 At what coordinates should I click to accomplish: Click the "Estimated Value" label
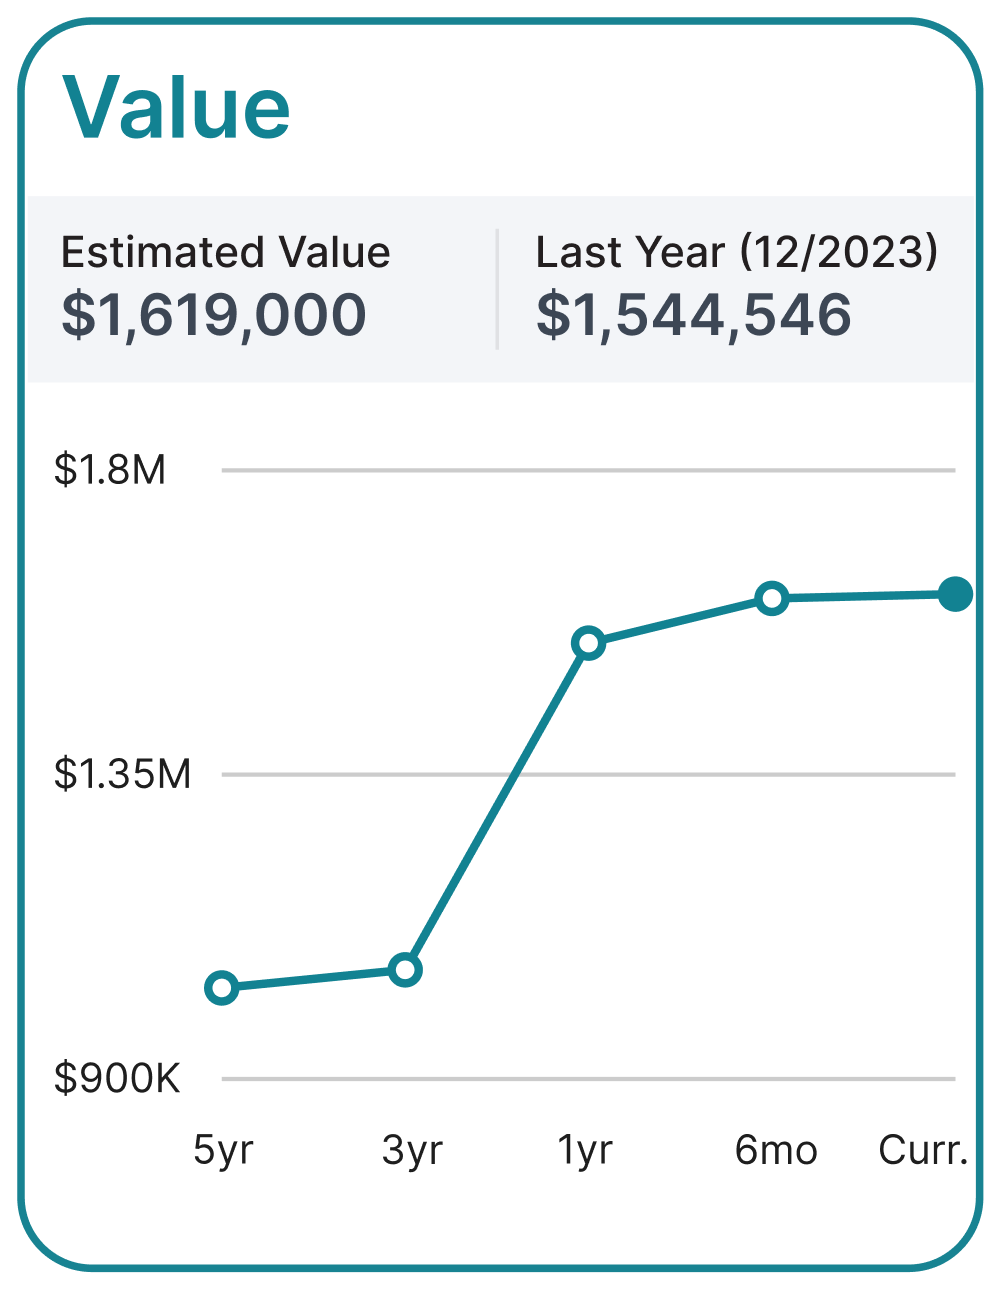pos(226,252)
